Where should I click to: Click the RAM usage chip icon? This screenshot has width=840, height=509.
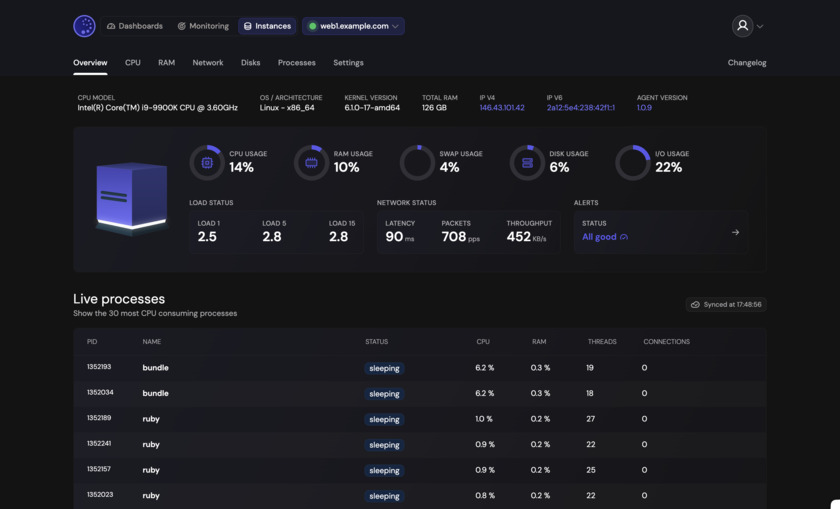click(311, 162)
